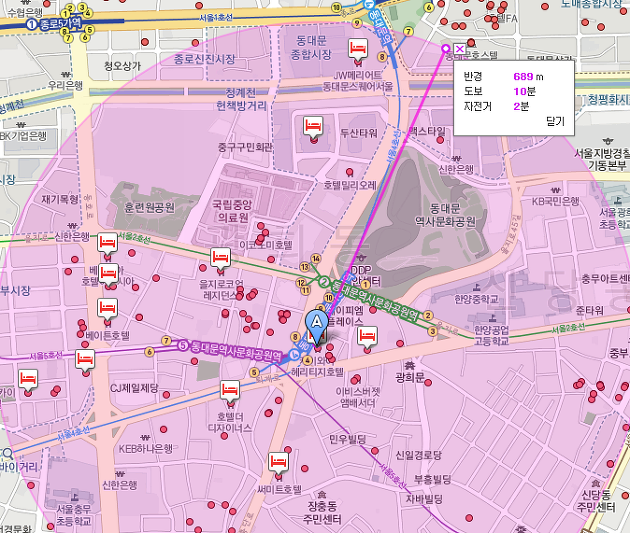Click exit 6 on the purple Line 5
The image size is (630, 533).
point(149,352)
